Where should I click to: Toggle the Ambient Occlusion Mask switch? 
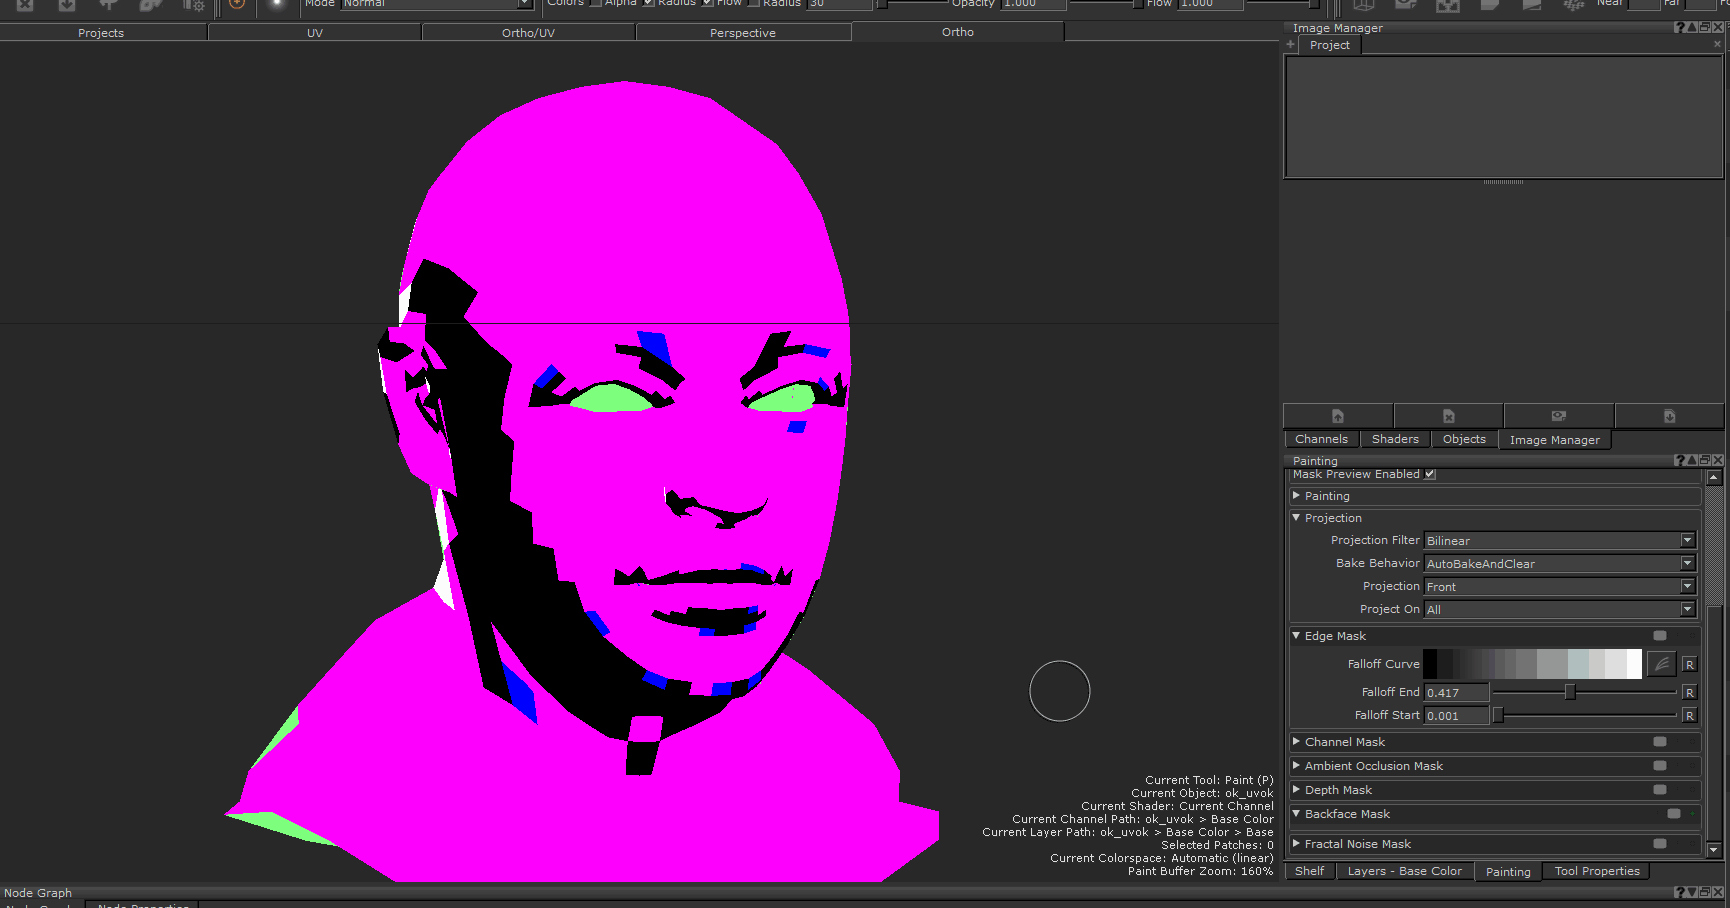1660,766
